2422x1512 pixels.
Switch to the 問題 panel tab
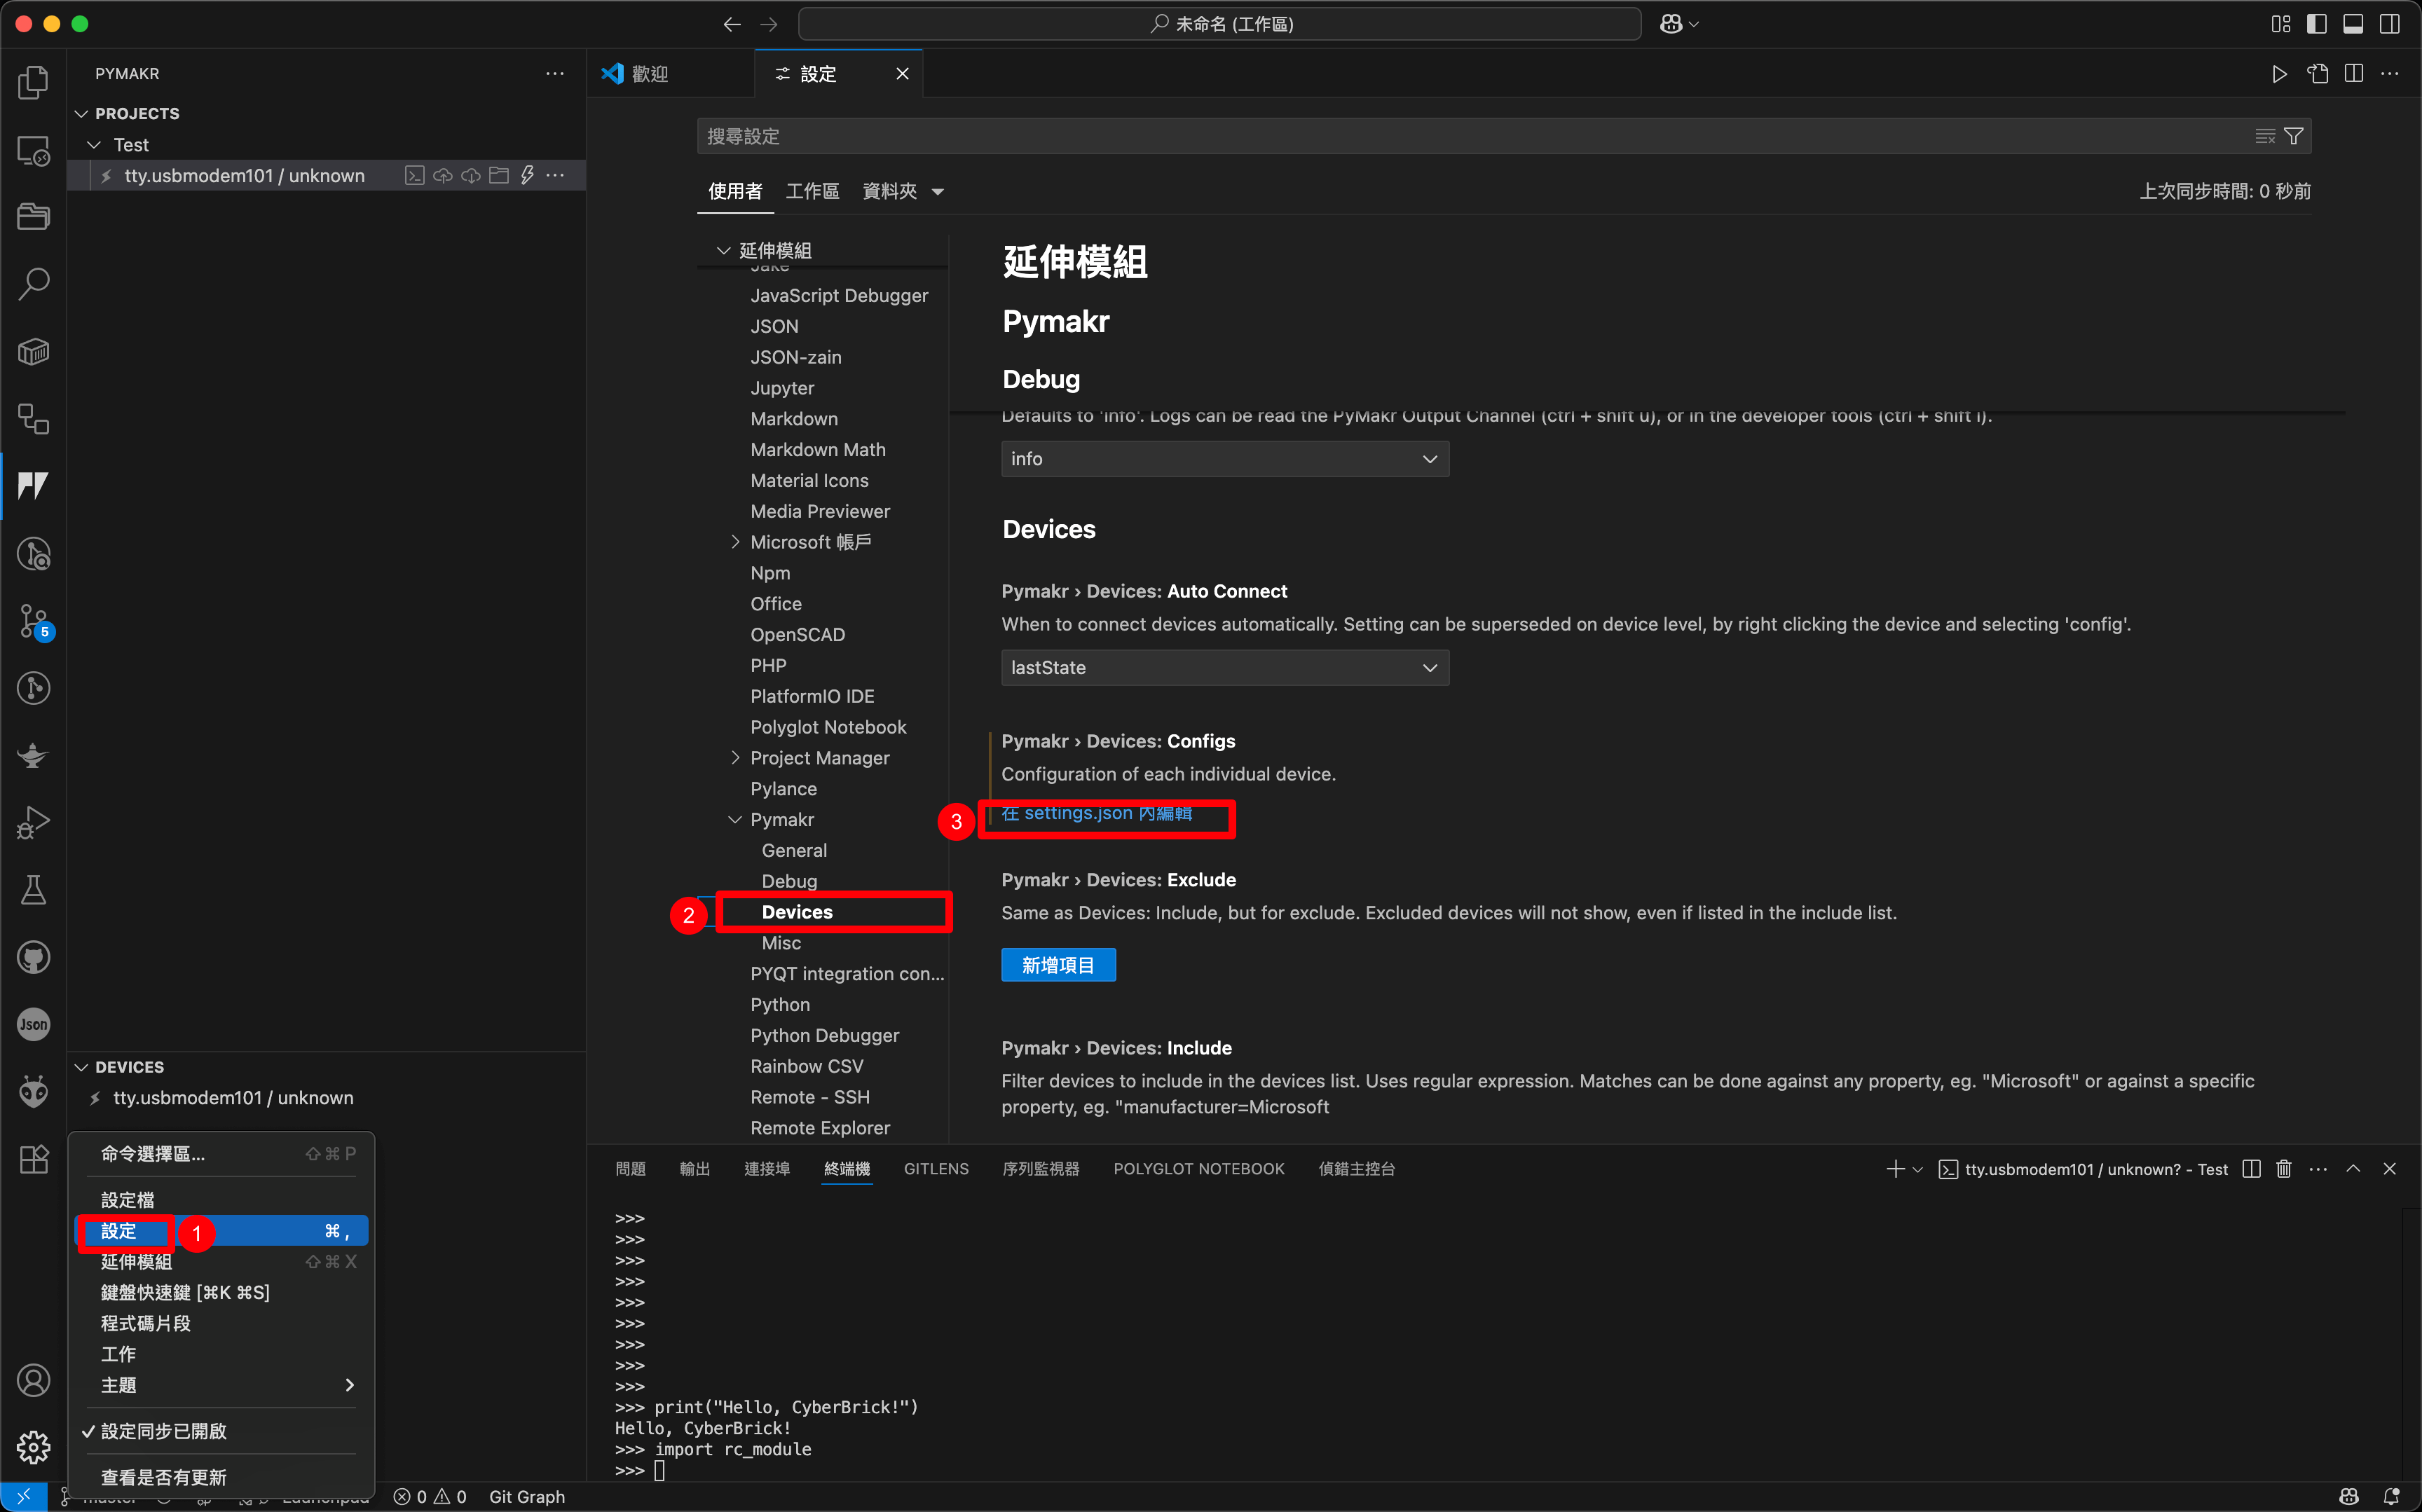pos(630,1169)
